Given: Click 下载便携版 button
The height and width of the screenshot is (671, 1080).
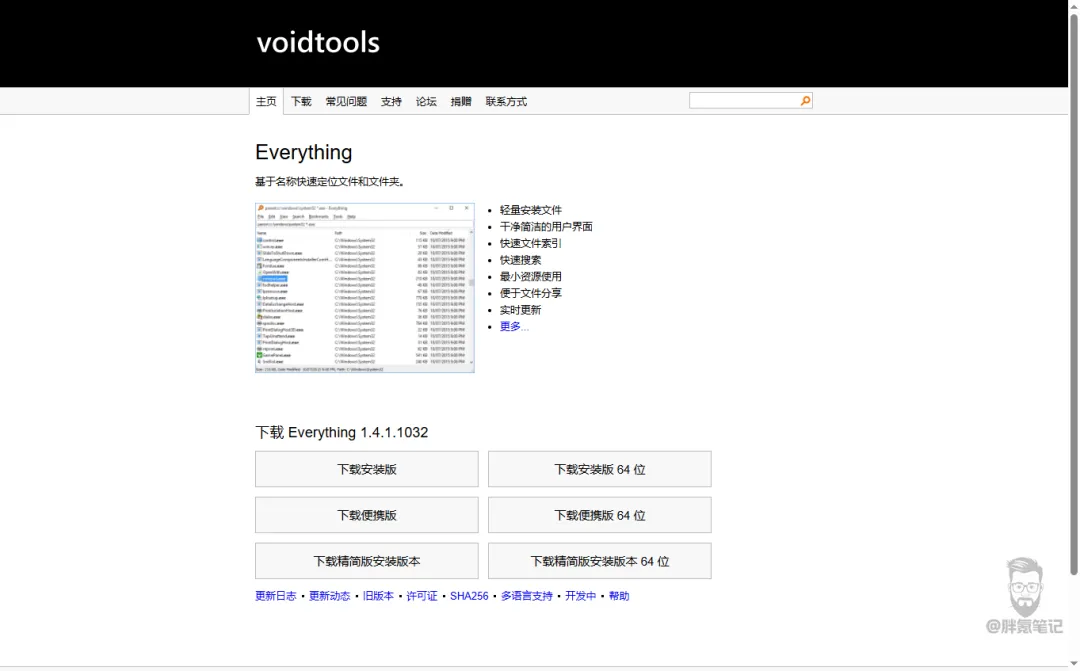Looking at the screenshot, I should pos(366,515).
